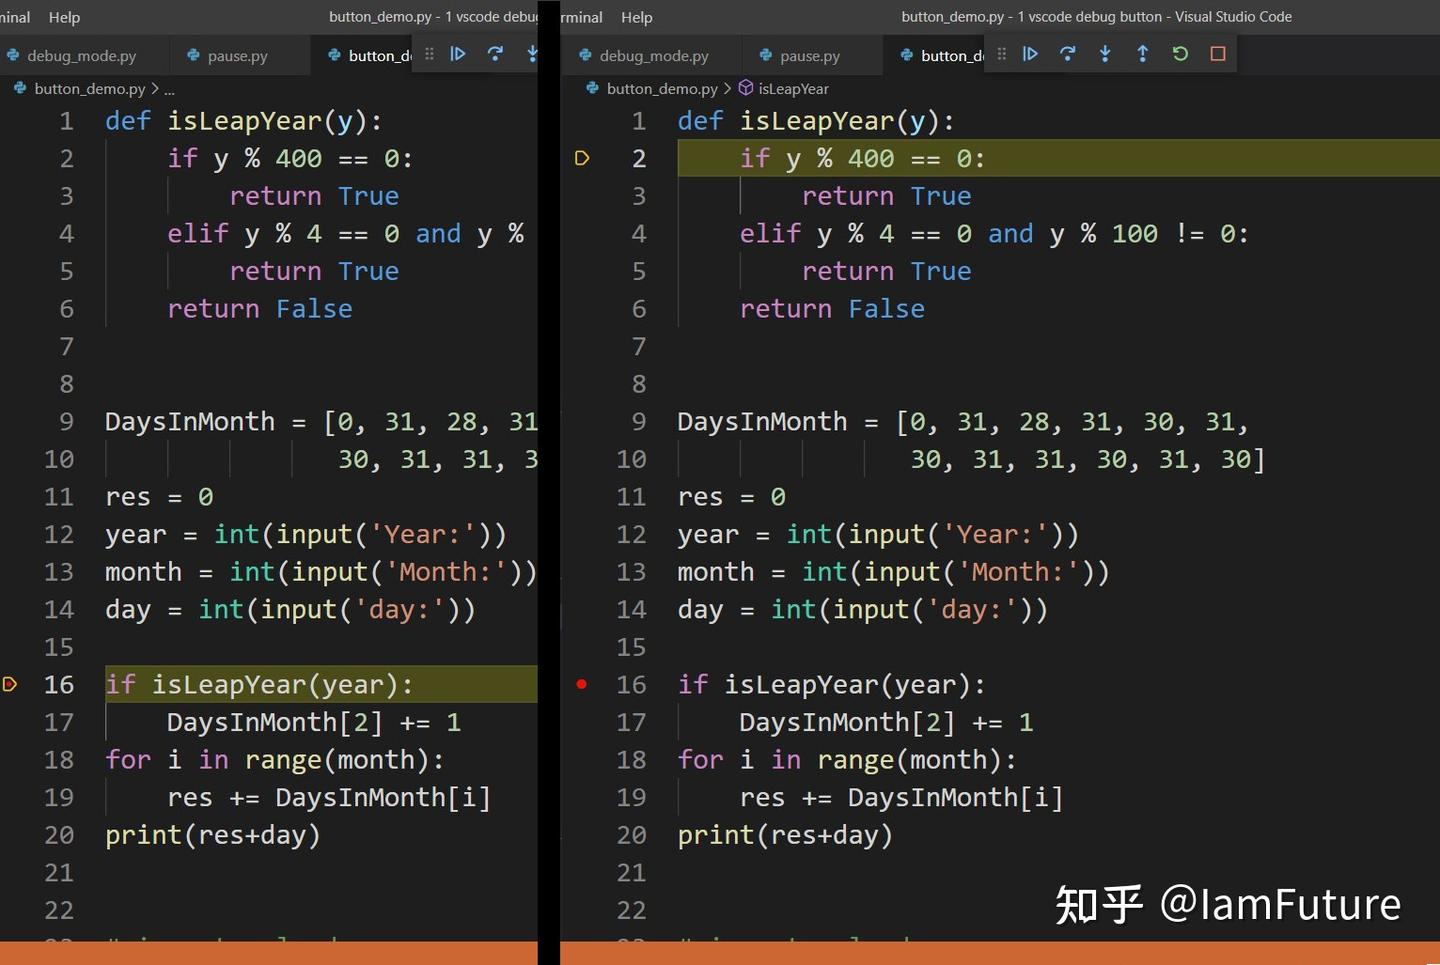This screenshot has width=1440, height=965.
Task: Toggle the breakpoint dot on line 16
Action: (582, 684)
